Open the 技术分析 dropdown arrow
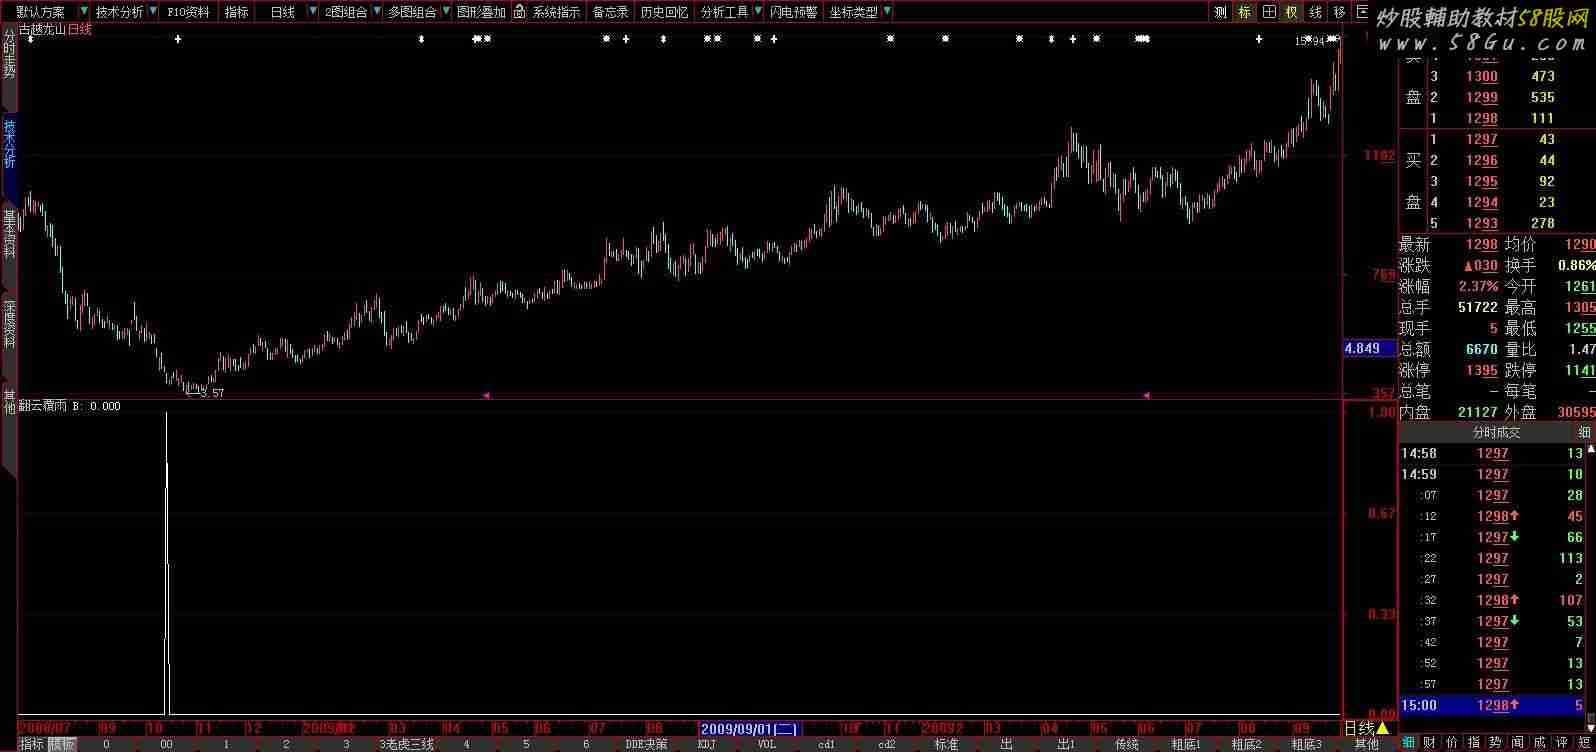This screenshot has height=752, width=1596. [x=151, y=12]
